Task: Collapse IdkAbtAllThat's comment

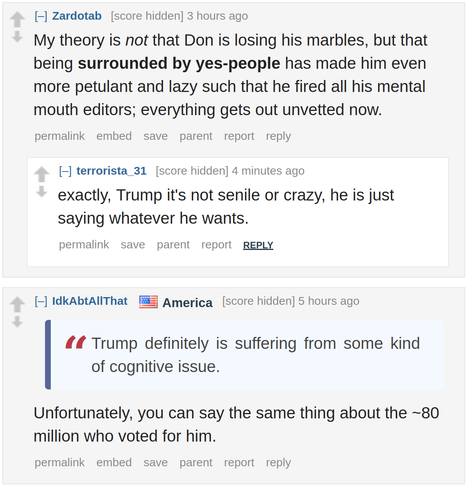Action: pos(41,301)
